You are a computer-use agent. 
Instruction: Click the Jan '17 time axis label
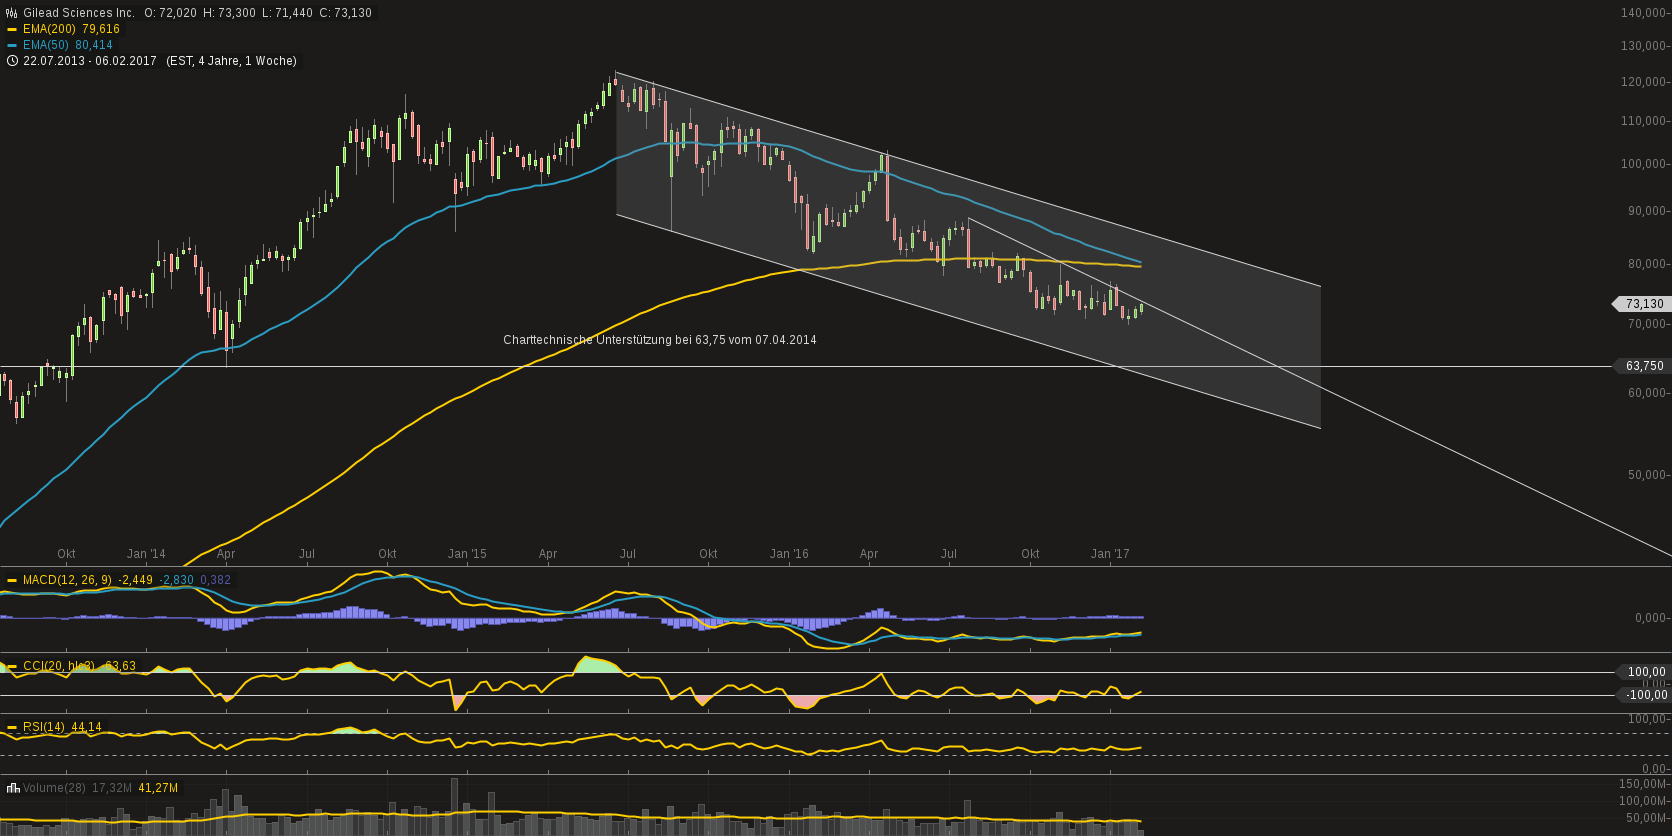coord(1110,554)
